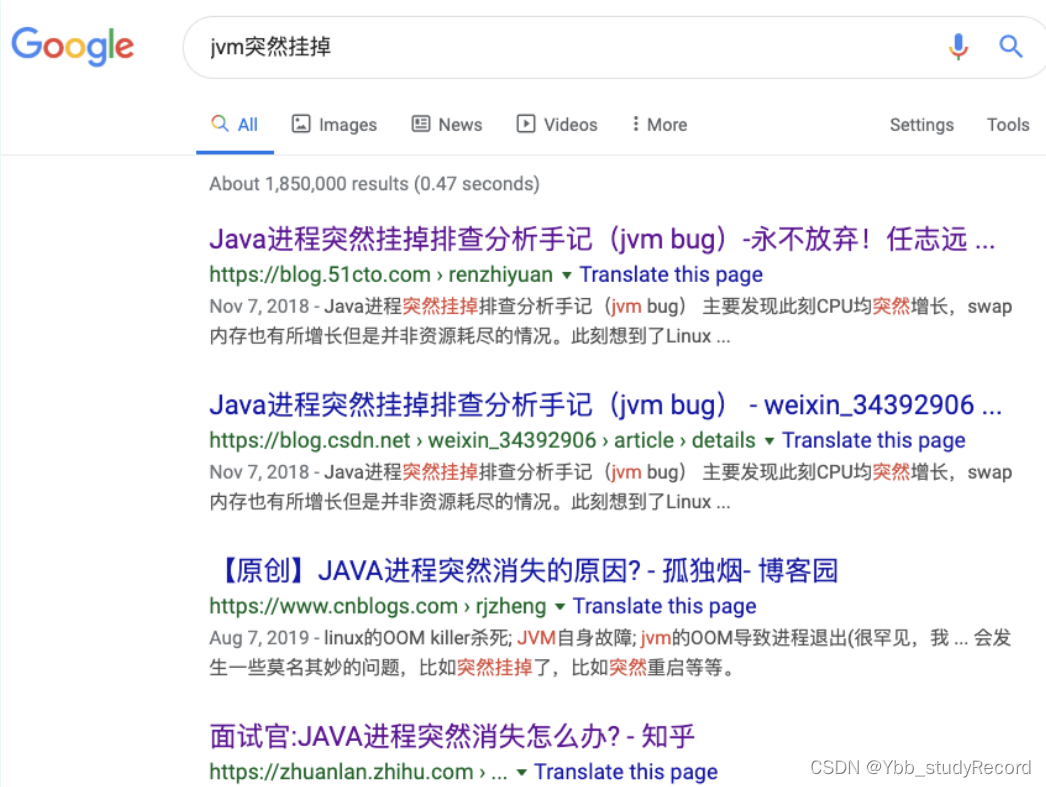This screenshot has height=787, width=1046.
Task: Open the 51cto result titled Java进程突然挂掉排查分析手记
Action: pos(602,239)
